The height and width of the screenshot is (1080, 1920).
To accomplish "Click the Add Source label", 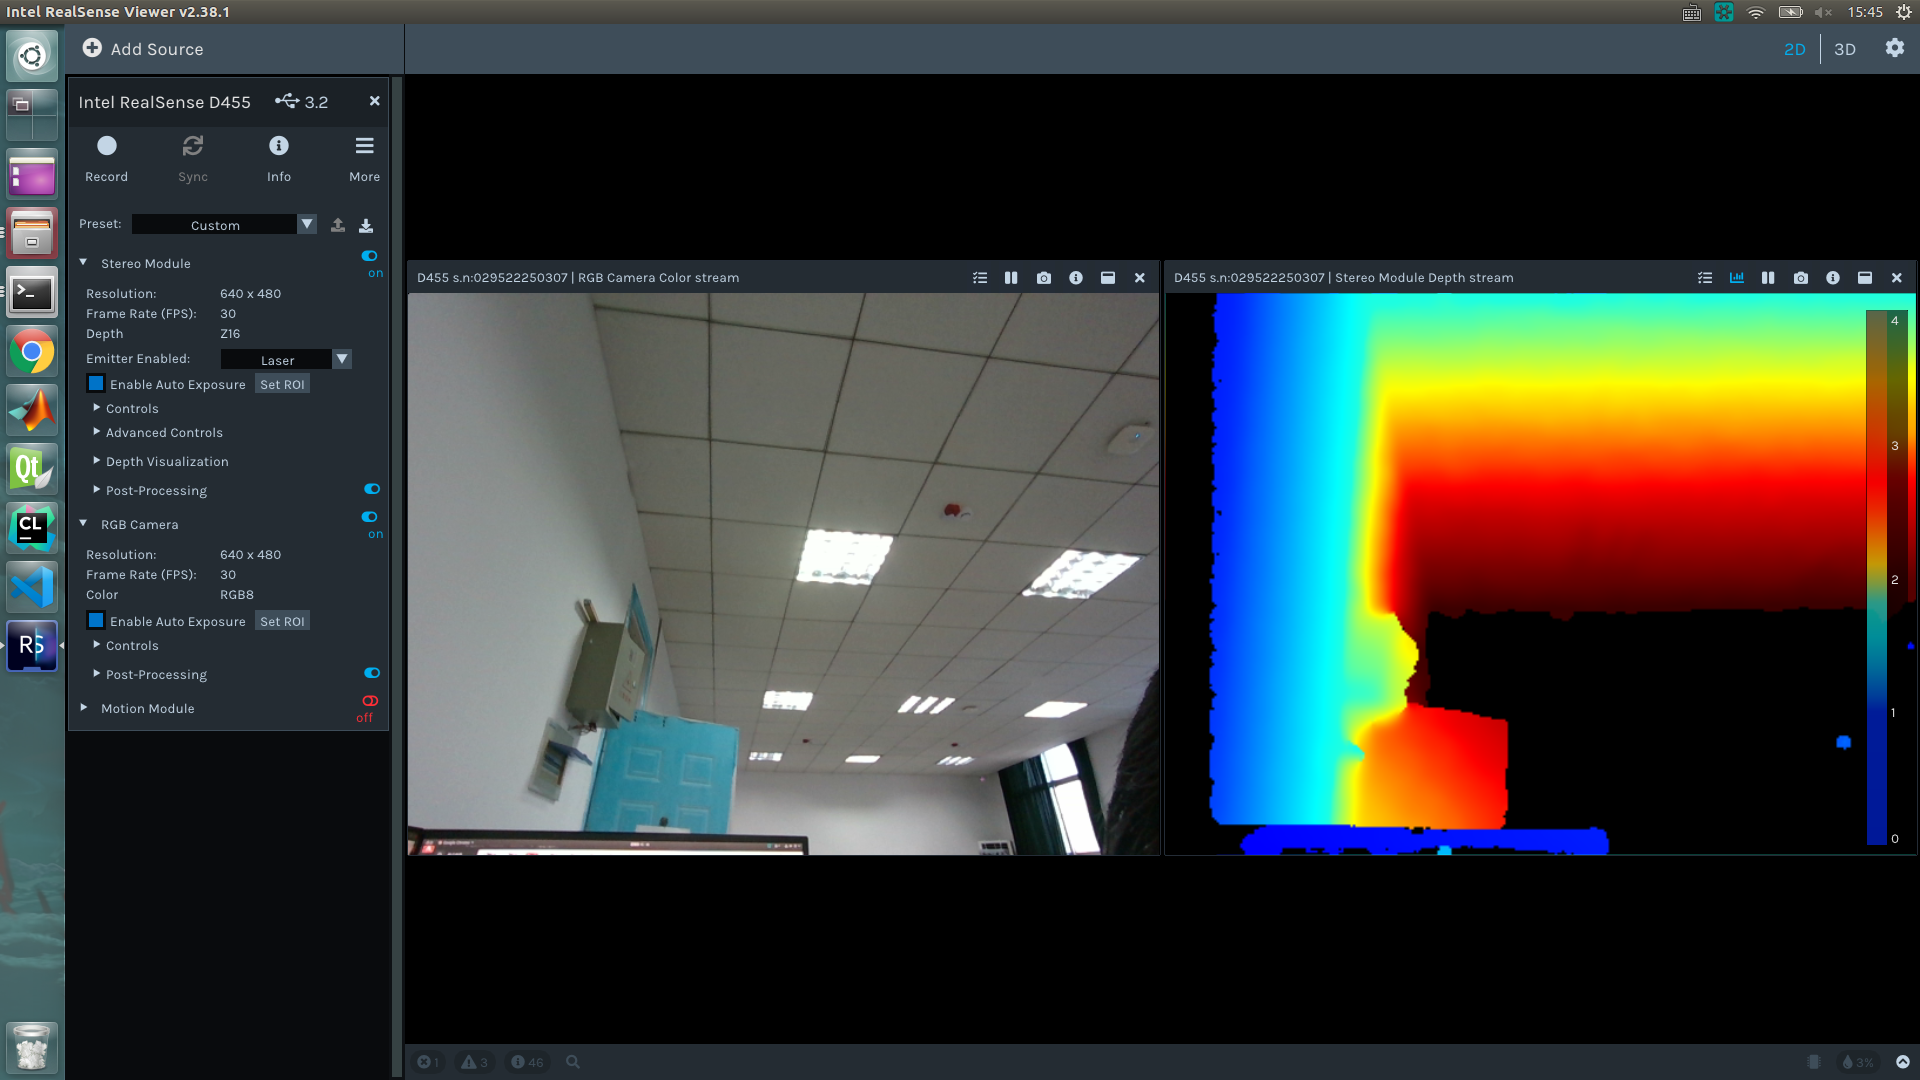I will 157,49.
